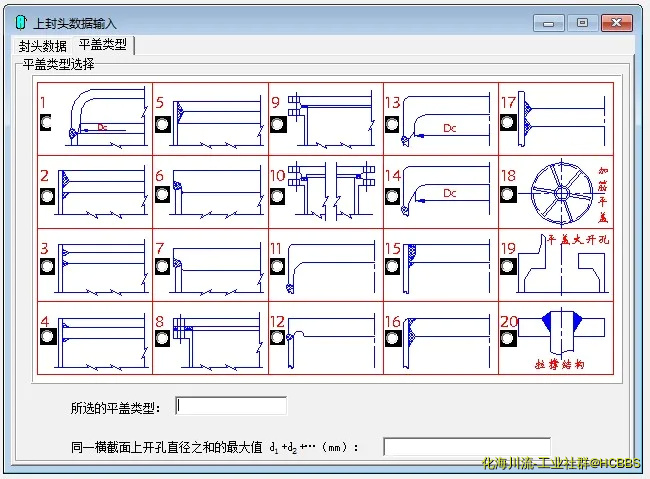Click the type 6 flat cover diagram
Screen dimensions: 650x479
216,192
